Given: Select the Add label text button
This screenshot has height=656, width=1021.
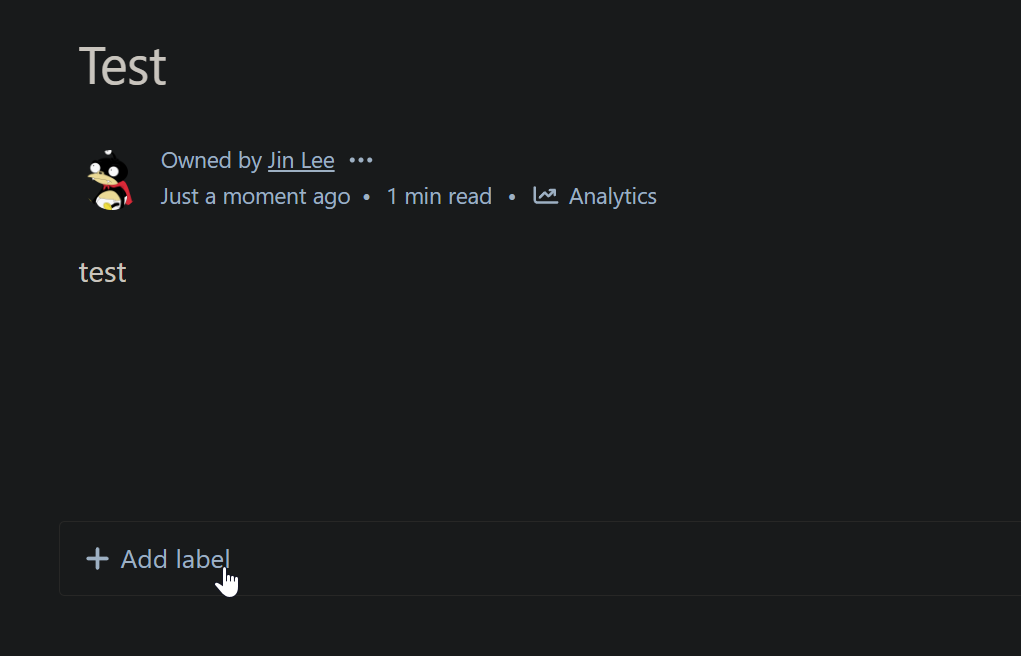Looking at the screenshot, I should (x=175, y=559).
